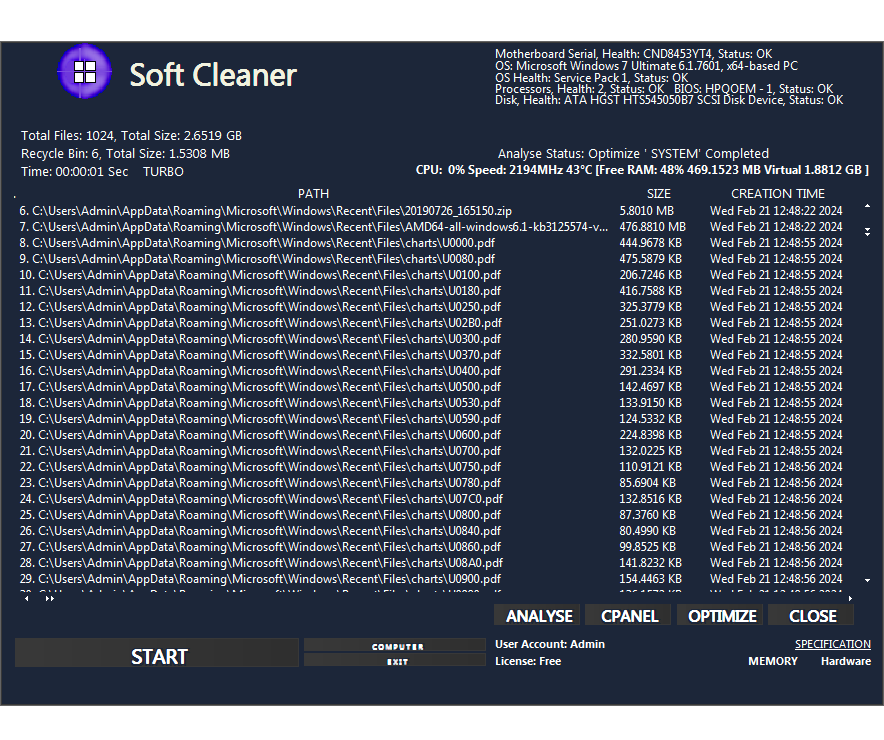Click the Disk Health ATA HGST line
Viewport: 884px width, 740px height.
tap(669, 100)
